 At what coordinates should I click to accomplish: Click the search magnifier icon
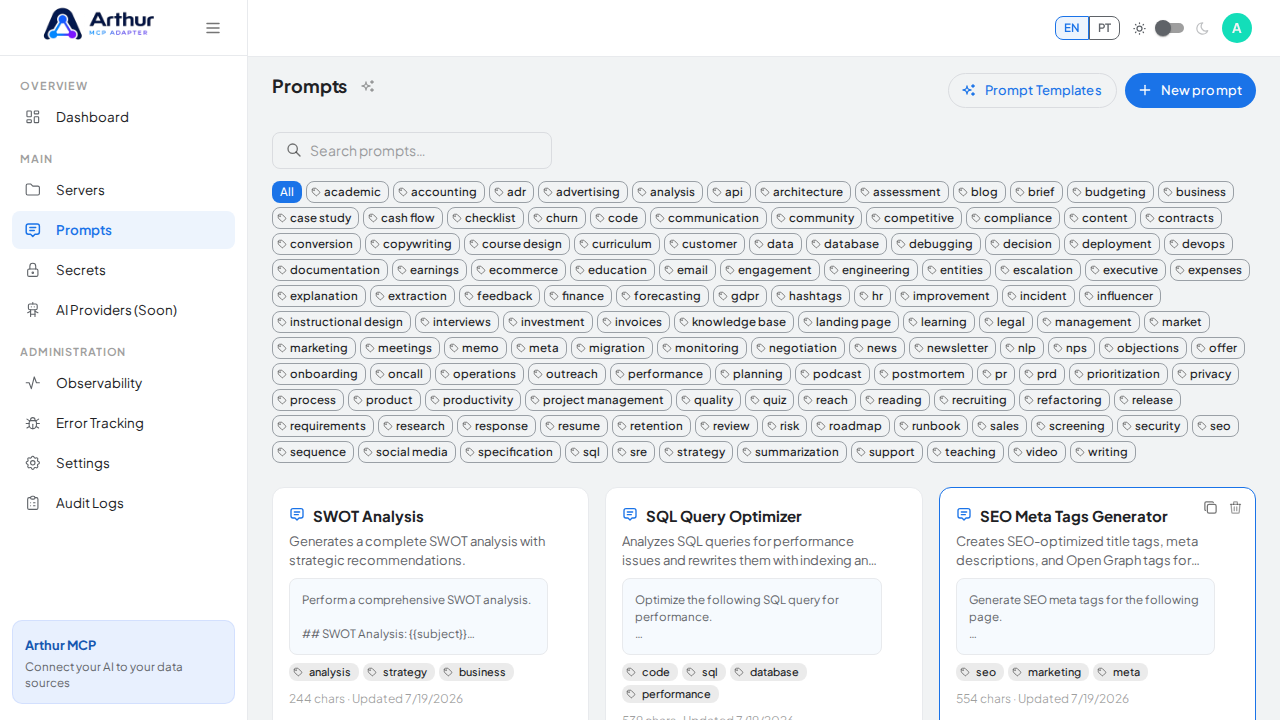[294, 150]
